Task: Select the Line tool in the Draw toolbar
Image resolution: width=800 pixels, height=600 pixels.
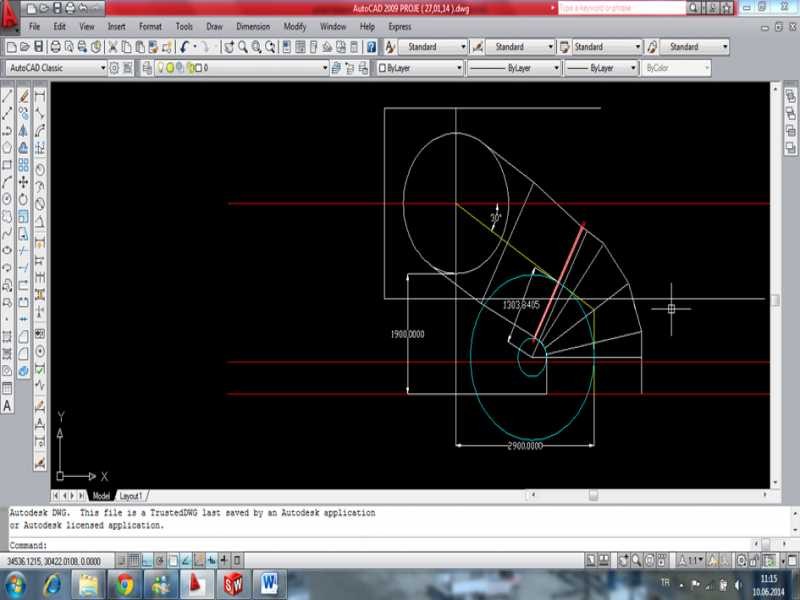Action: [7, 97]
